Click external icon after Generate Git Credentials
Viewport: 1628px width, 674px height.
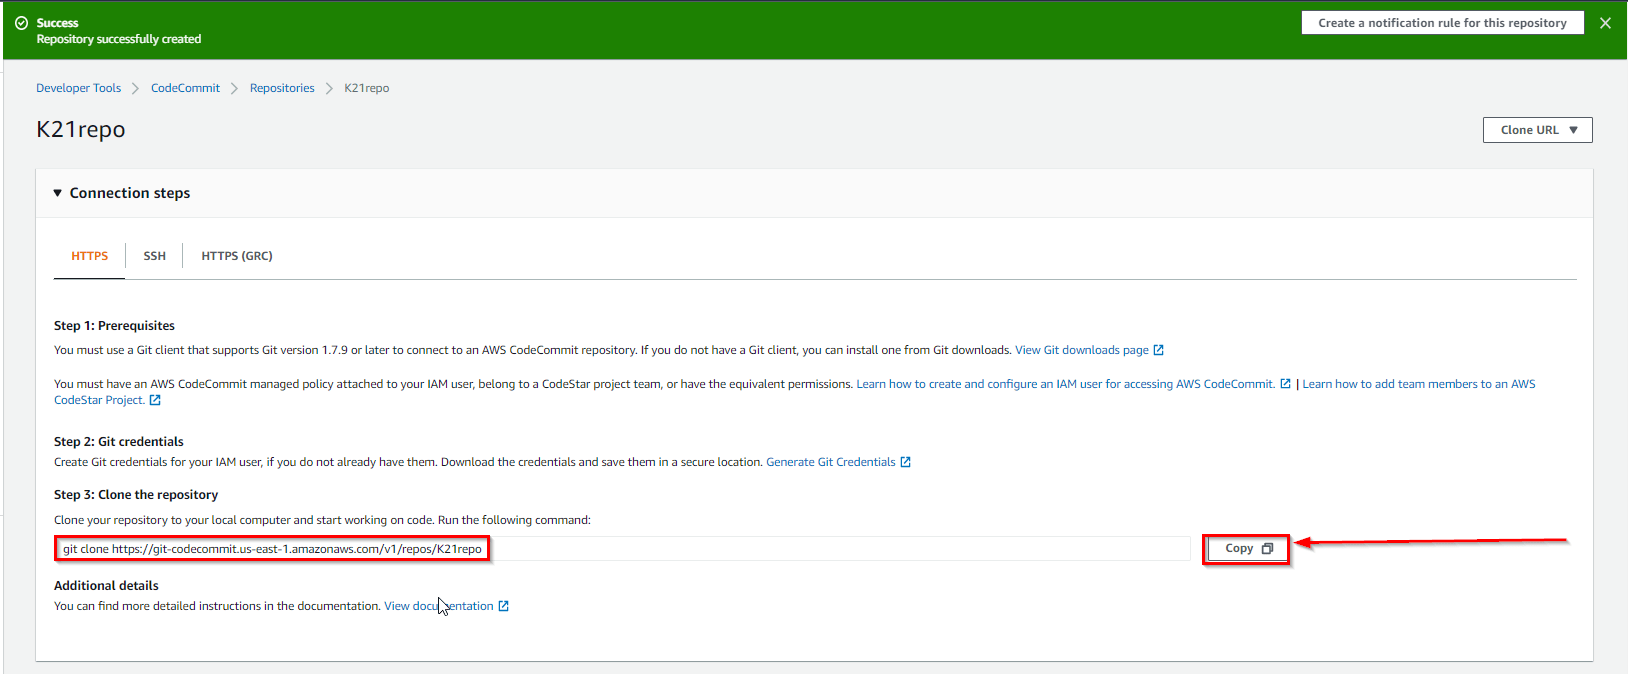pos(905,462)
